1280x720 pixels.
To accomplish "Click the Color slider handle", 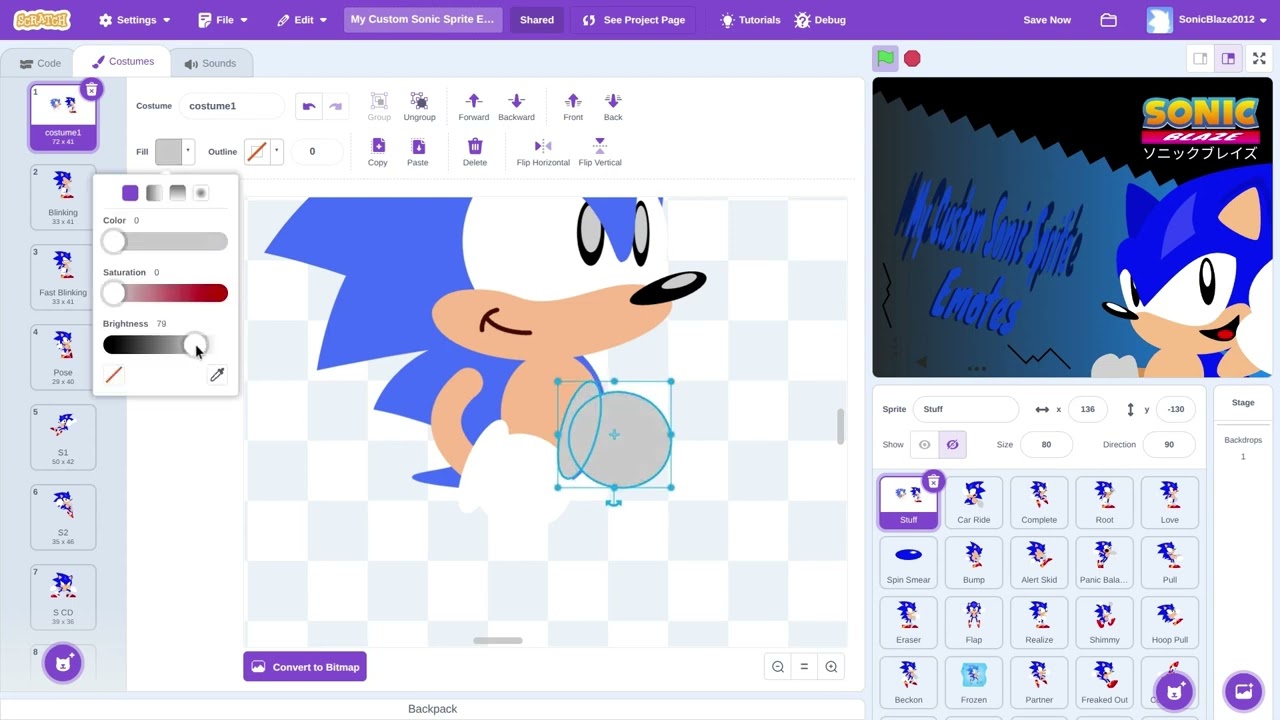I will (114, 242).
